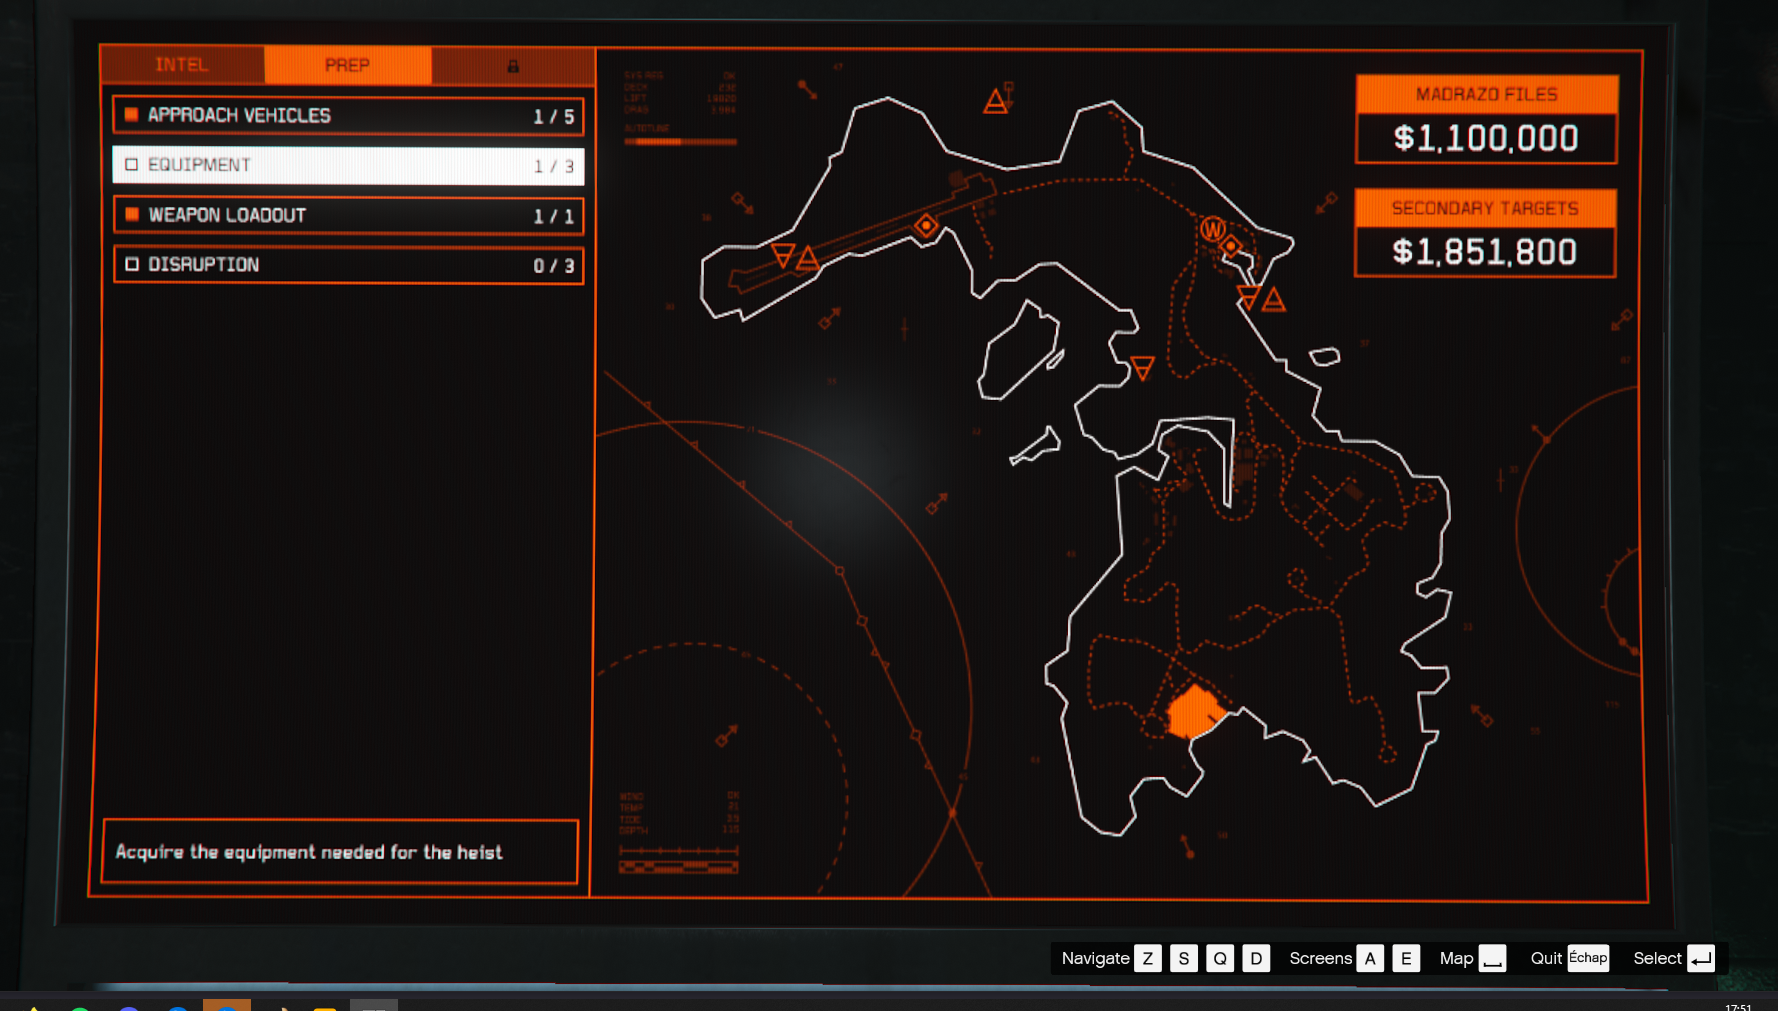Click the Q navigate key hint
The width and height of the screenshot is (1778, 1011).
pyautogui.click(x=1220, y=959)
